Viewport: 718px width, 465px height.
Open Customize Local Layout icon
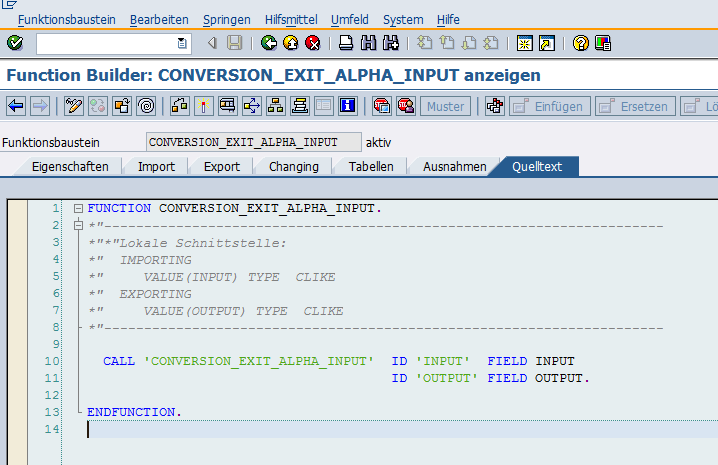(603, 43)
